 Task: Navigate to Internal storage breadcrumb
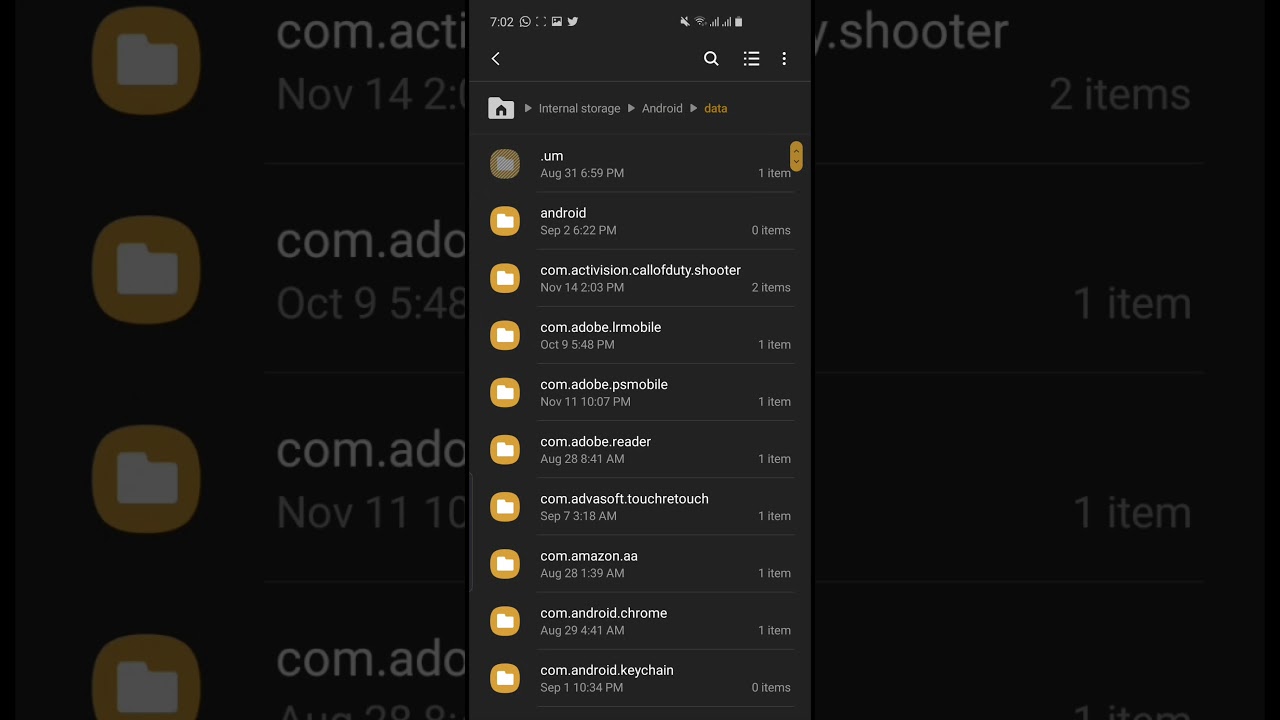(579, 108)
